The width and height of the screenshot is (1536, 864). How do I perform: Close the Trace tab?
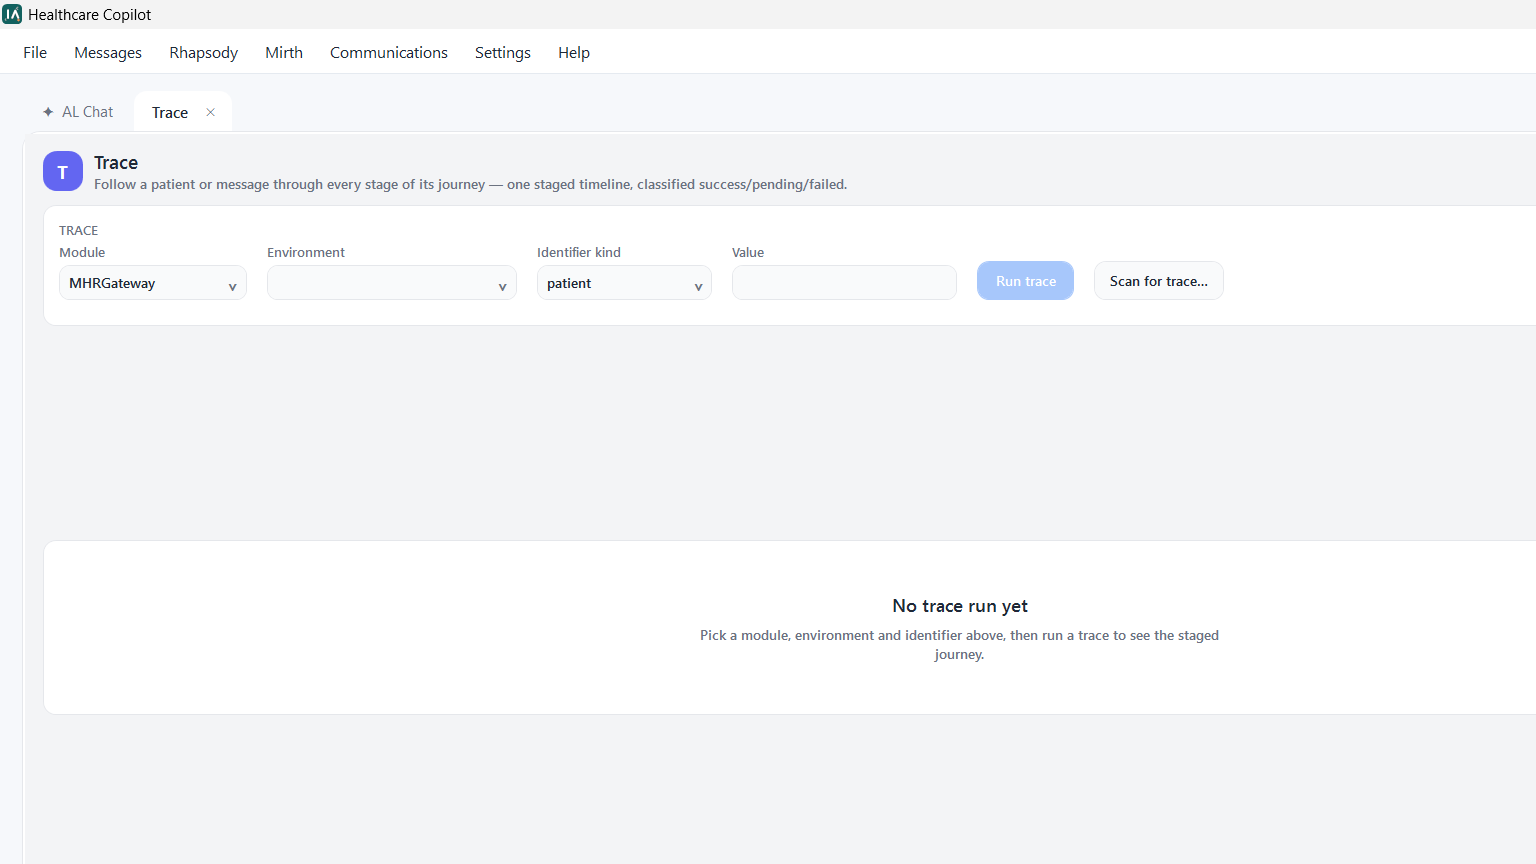pyautogui.click(x=210, y=112)
